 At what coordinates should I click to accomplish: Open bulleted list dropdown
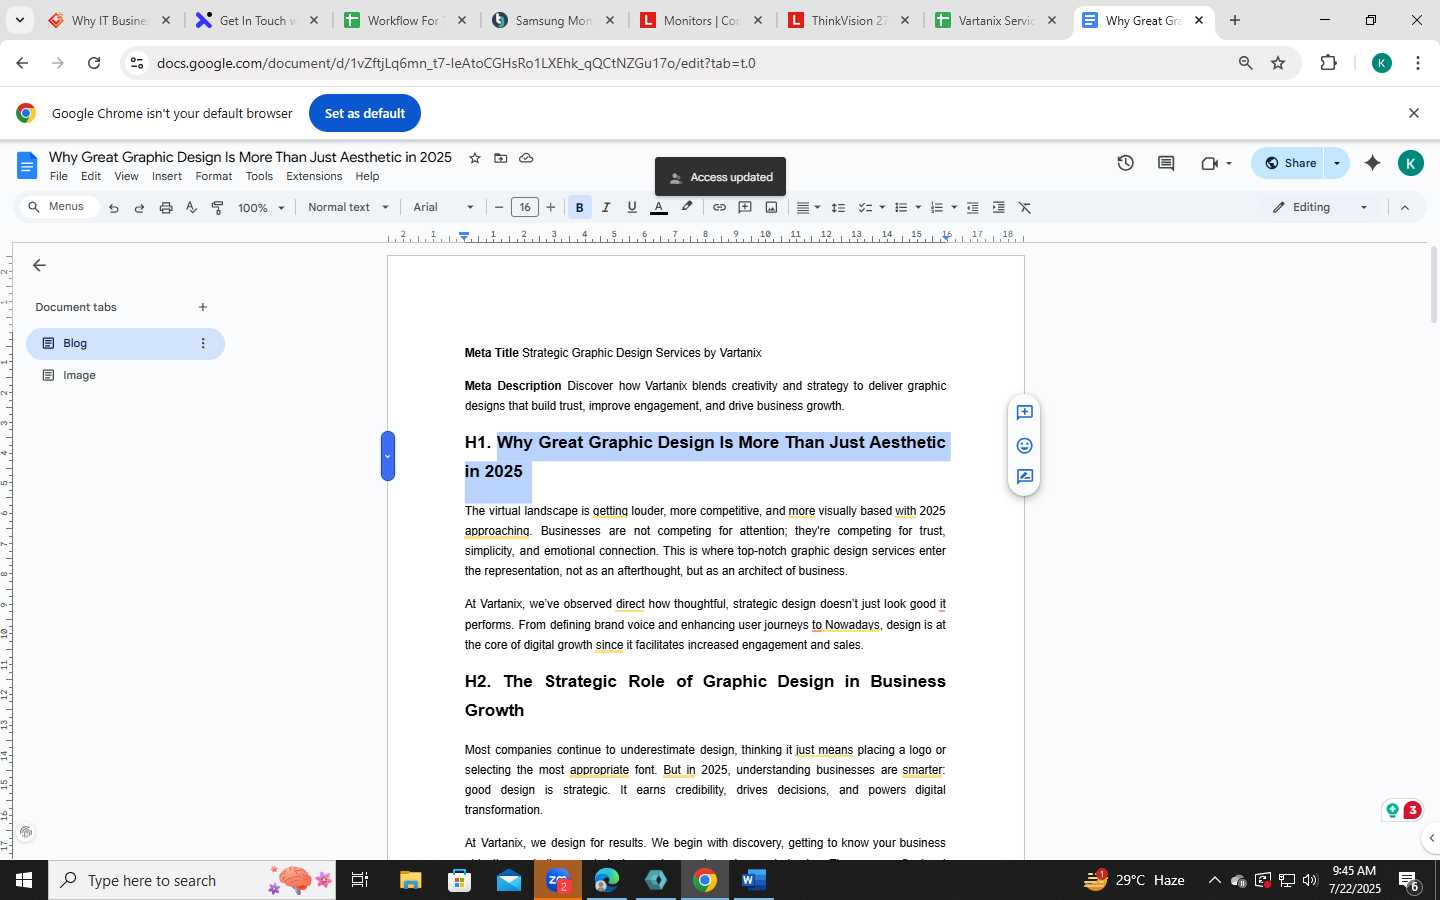907,208
